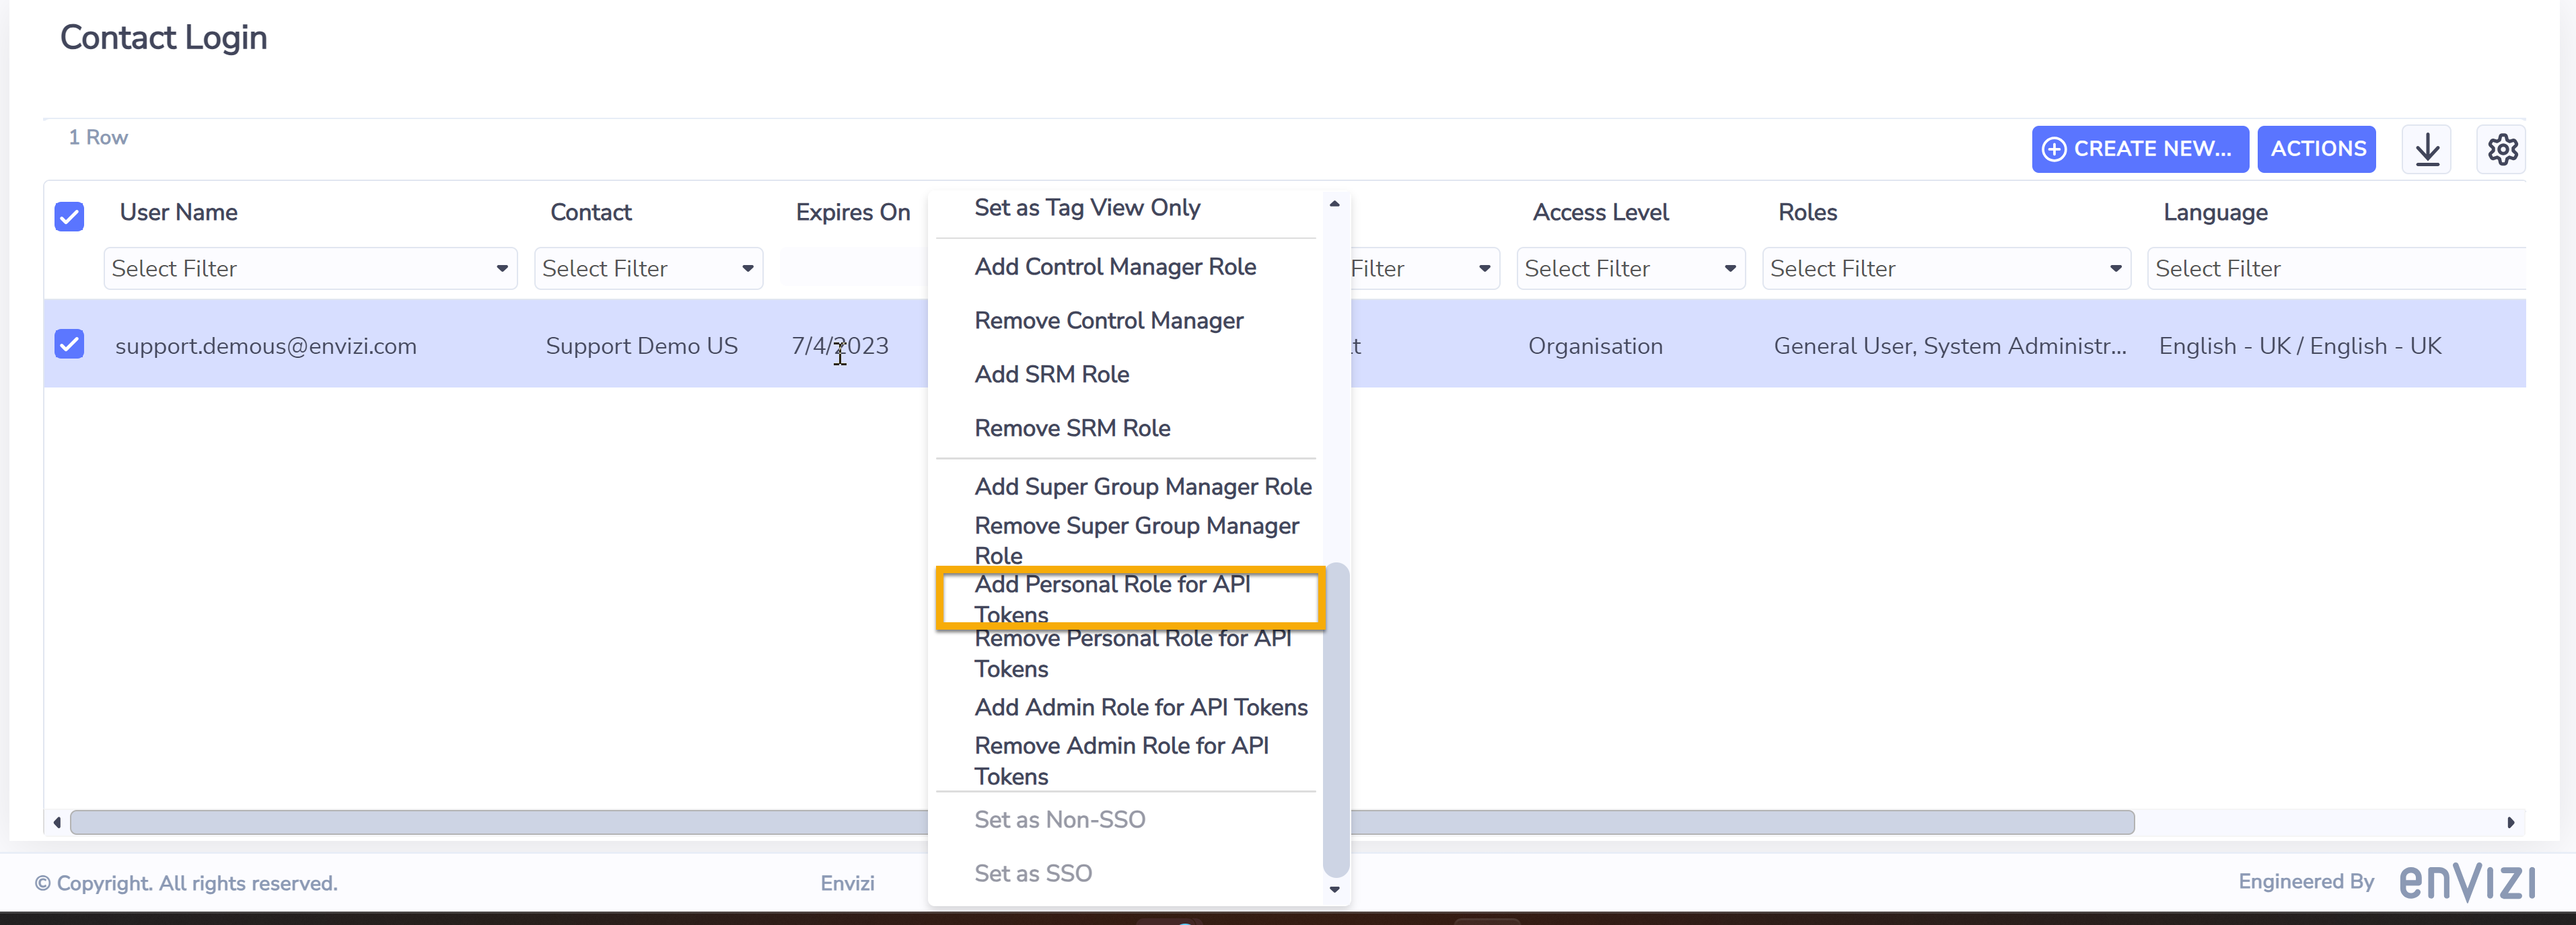Select Add Admin Role for API Tokens
Viewport: 2576px width, 925px height.
pyautogui.click(x=1141, y=708)
